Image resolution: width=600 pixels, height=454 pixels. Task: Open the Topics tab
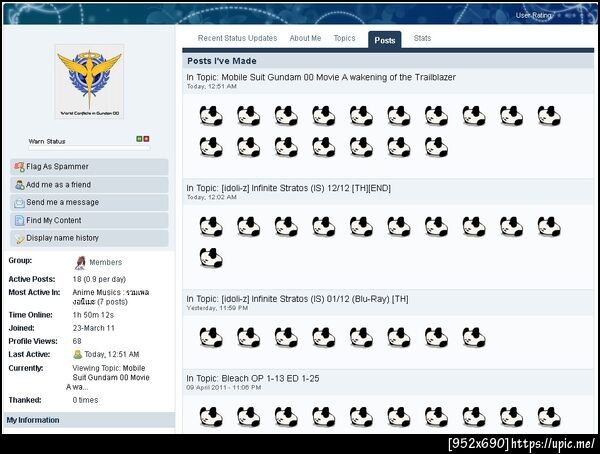344,38
